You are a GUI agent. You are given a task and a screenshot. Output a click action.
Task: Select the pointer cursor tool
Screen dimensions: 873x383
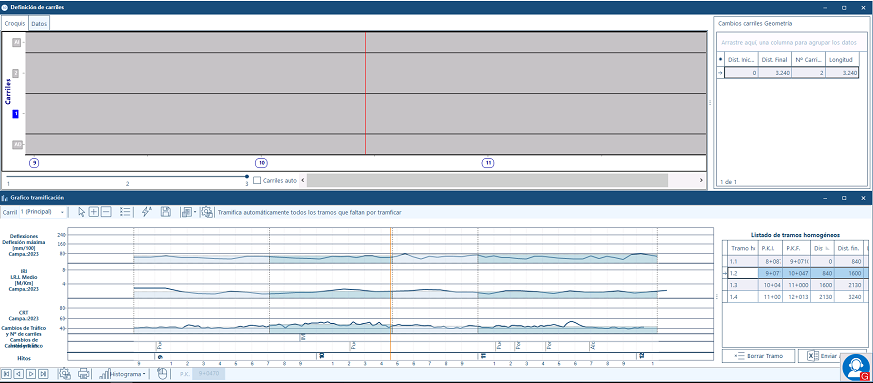point(82,212)
